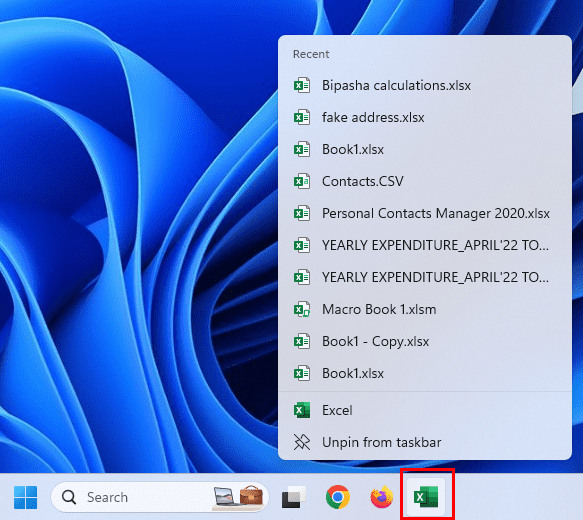Open the Windows Start menu
The width and height of the screenshot is (583, 520).
click(25, 497)
